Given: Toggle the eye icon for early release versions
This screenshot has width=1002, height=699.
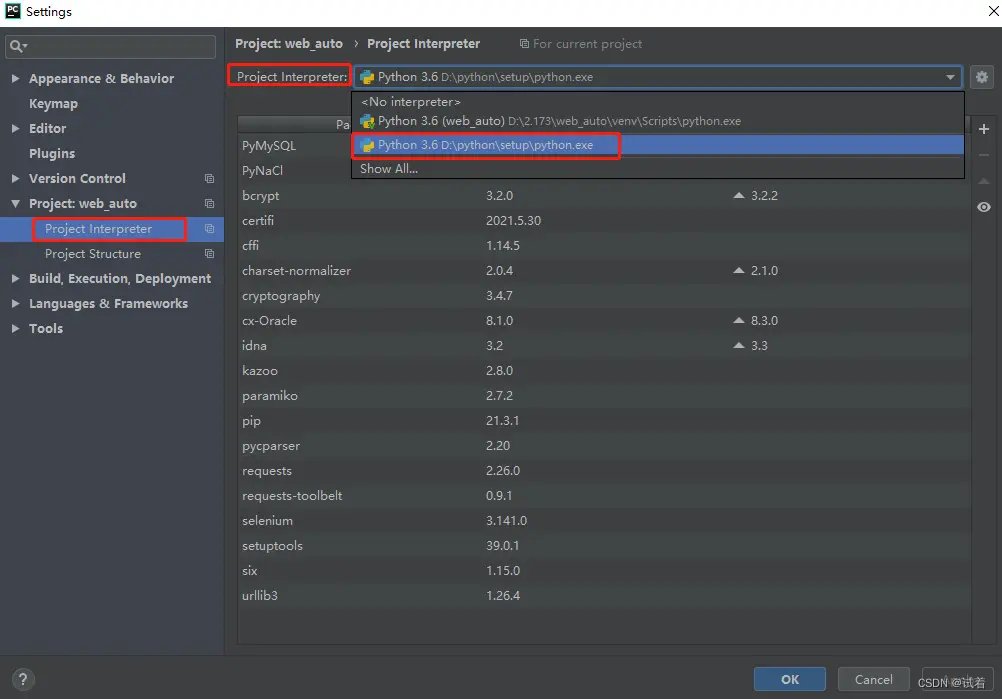Looking at the screenshot, I should point(983,207).
